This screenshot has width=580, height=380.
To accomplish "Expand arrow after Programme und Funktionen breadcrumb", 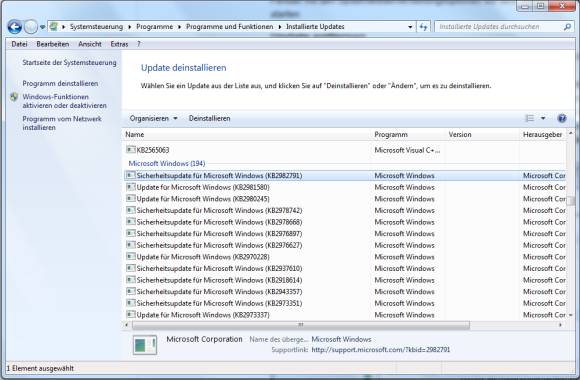I will [x=280, y=27].
